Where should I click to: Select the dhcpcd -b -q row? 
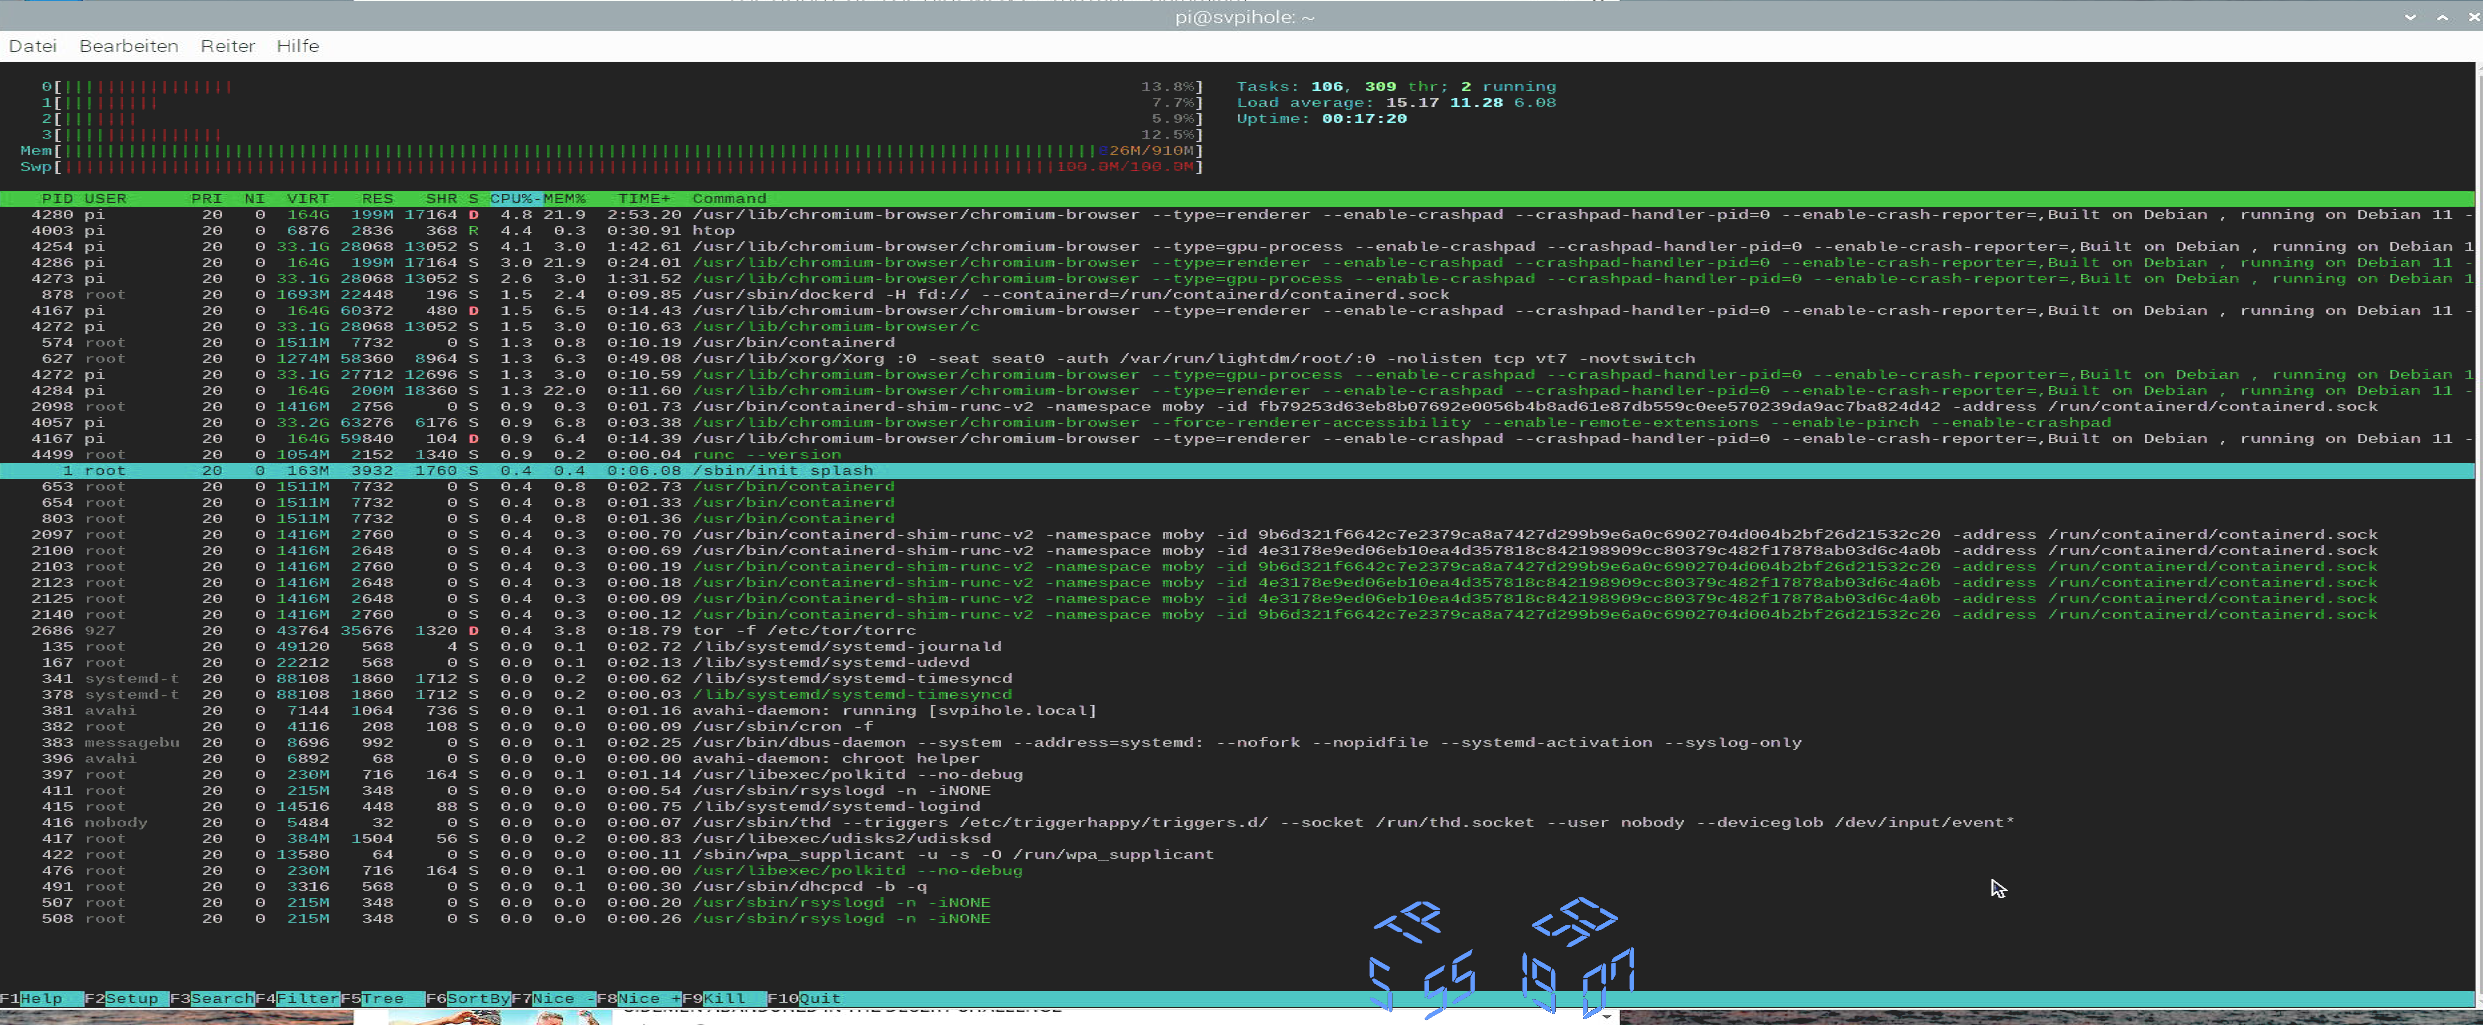coord(1237,886)
